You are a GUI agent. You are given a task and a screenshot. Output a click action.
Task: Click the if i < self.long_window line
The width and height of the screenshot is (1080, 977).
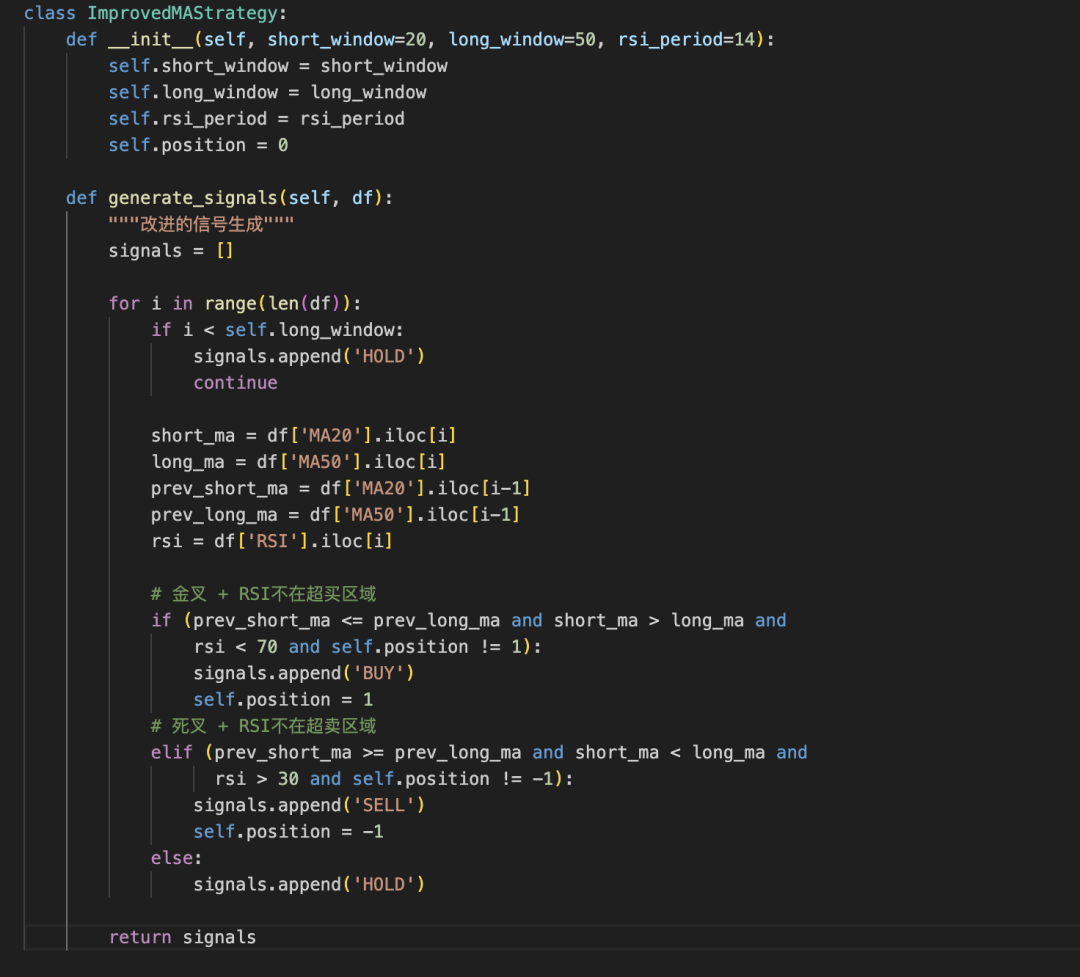(x=278, y=330)
